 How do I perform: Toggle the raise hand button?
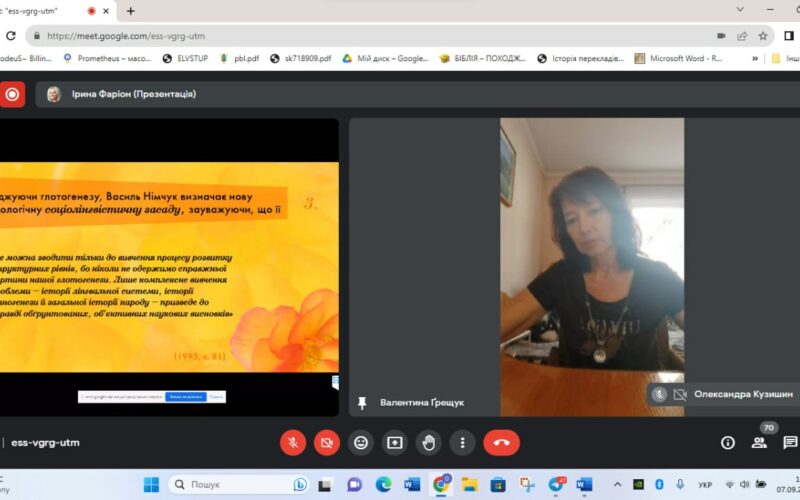[428, 442]
